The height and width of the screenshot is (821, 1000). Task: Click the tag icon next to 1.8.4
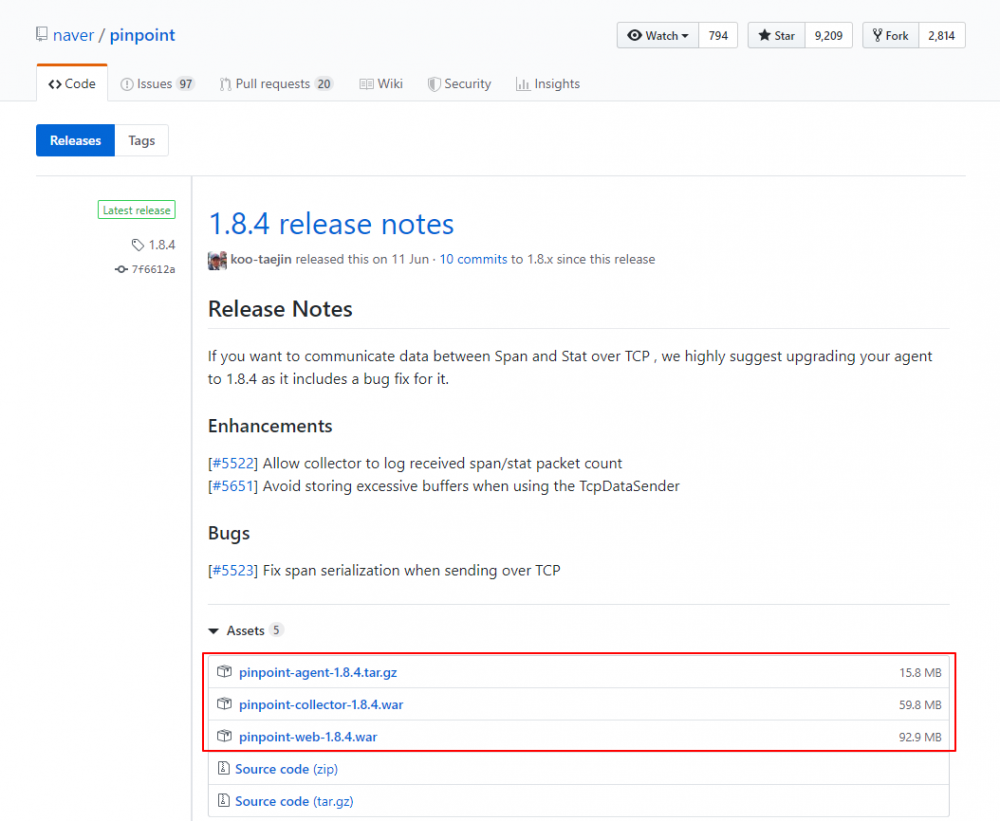138,244
